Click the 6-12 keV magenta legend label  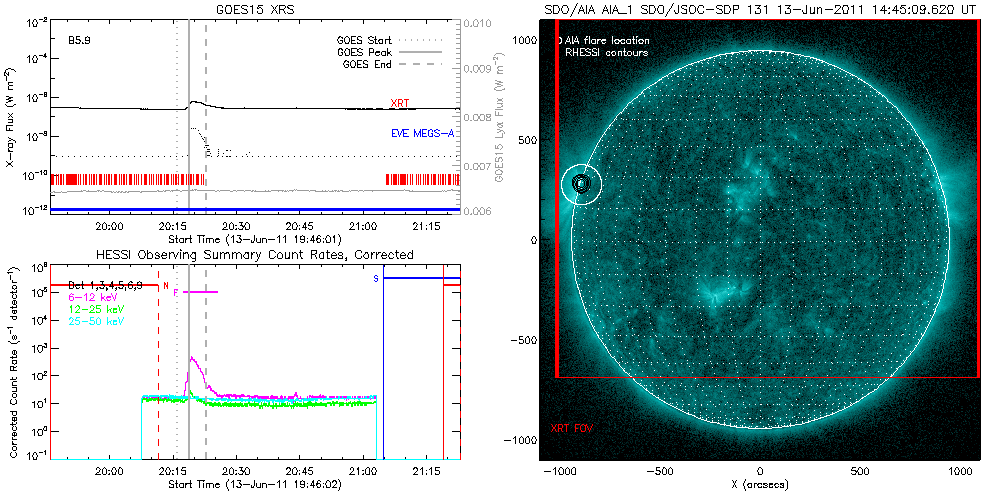[92, 297]
